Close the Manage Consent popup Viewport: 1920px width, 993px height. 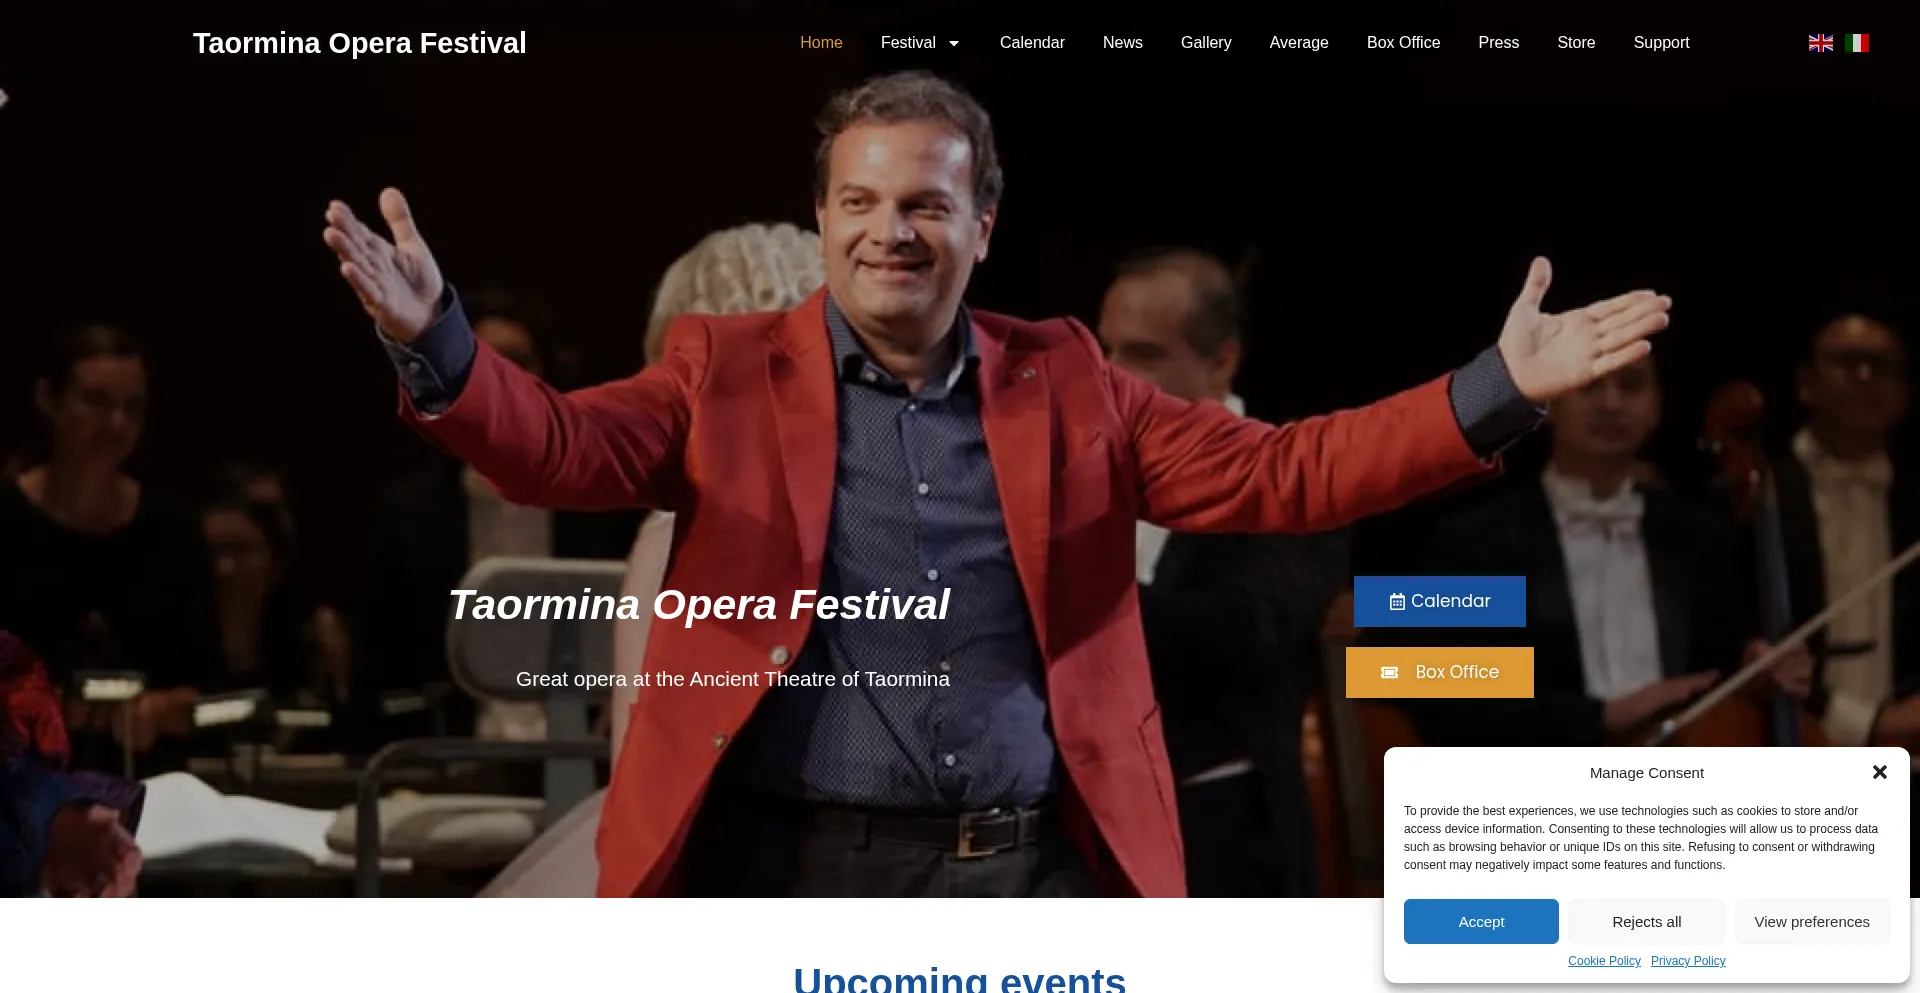pos(1879,772)
